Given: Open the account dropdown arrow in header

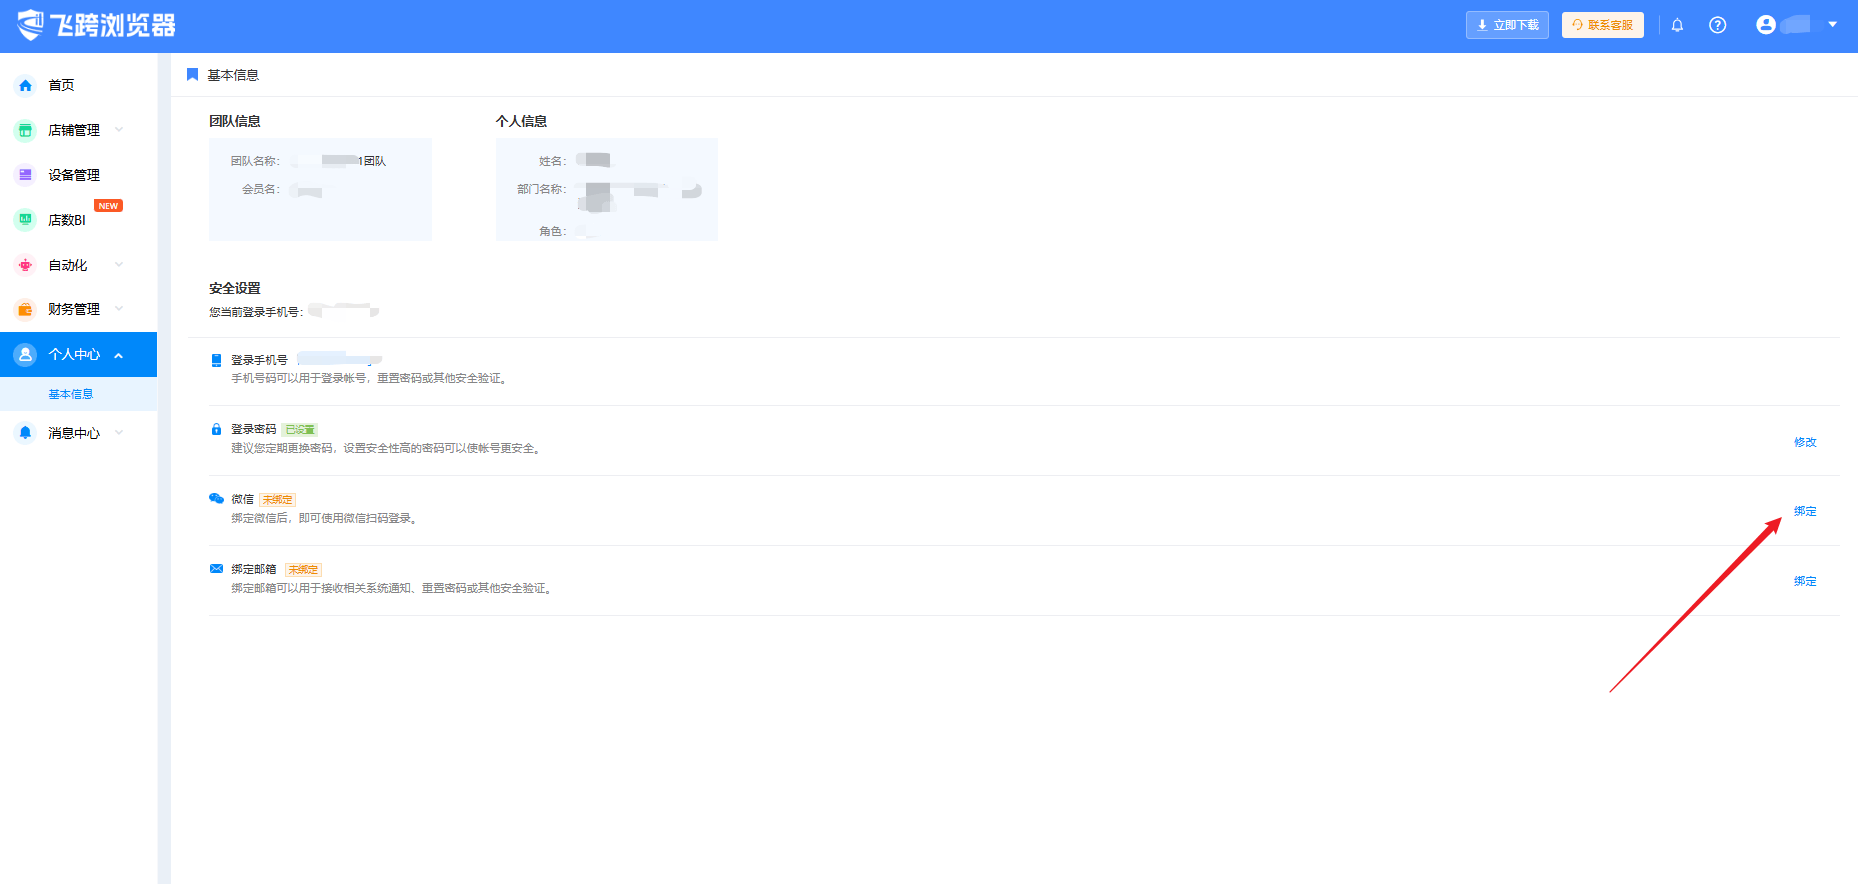Looking at the screenshot, I should pyautogui.click(x=1832, y=25).
